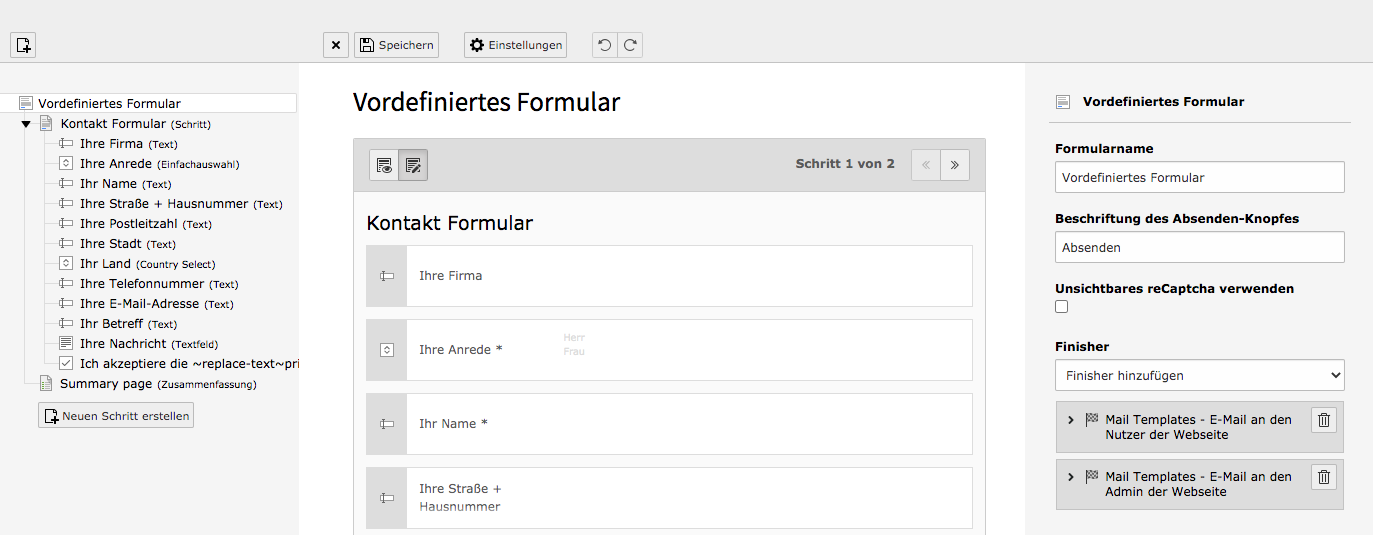Click the Ihre Firma field's text icon on stage
Viewport: 1373px width, 535px height.
pos(387,276)
